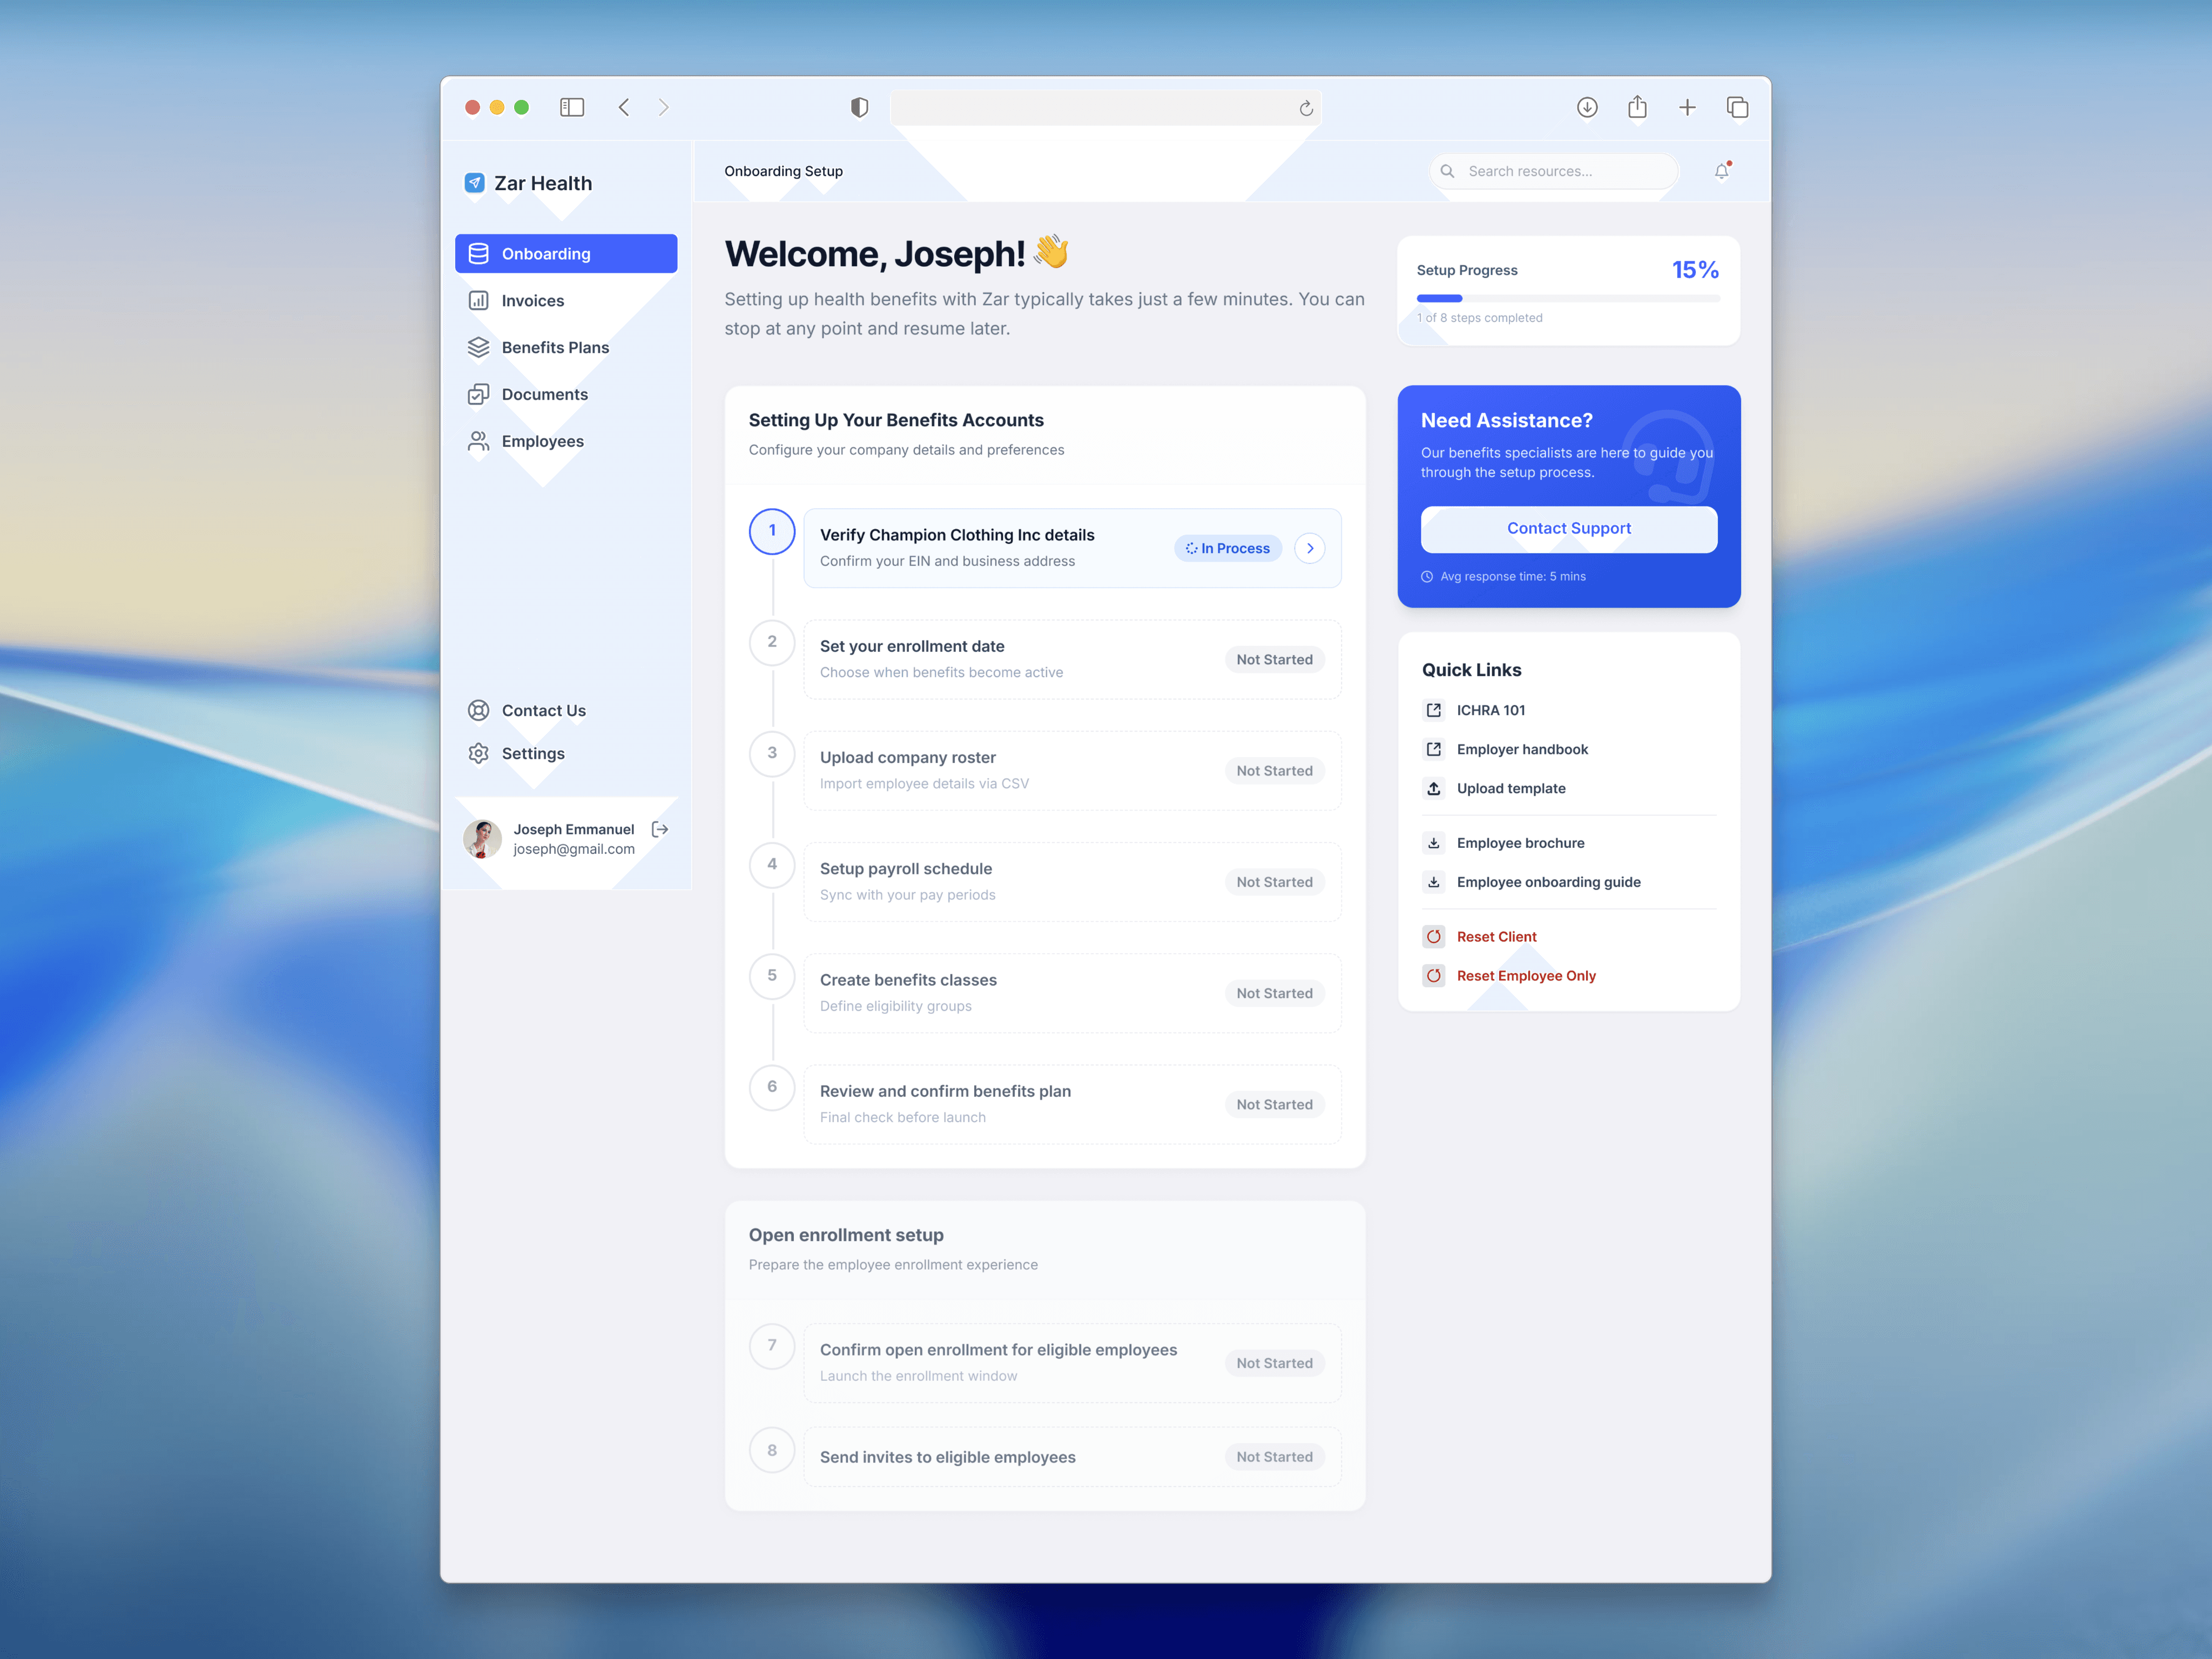Viewport: 2212px width, 1659px height.
Task: Reload the page with refresh icon
Action: (x=1305, y=108)
